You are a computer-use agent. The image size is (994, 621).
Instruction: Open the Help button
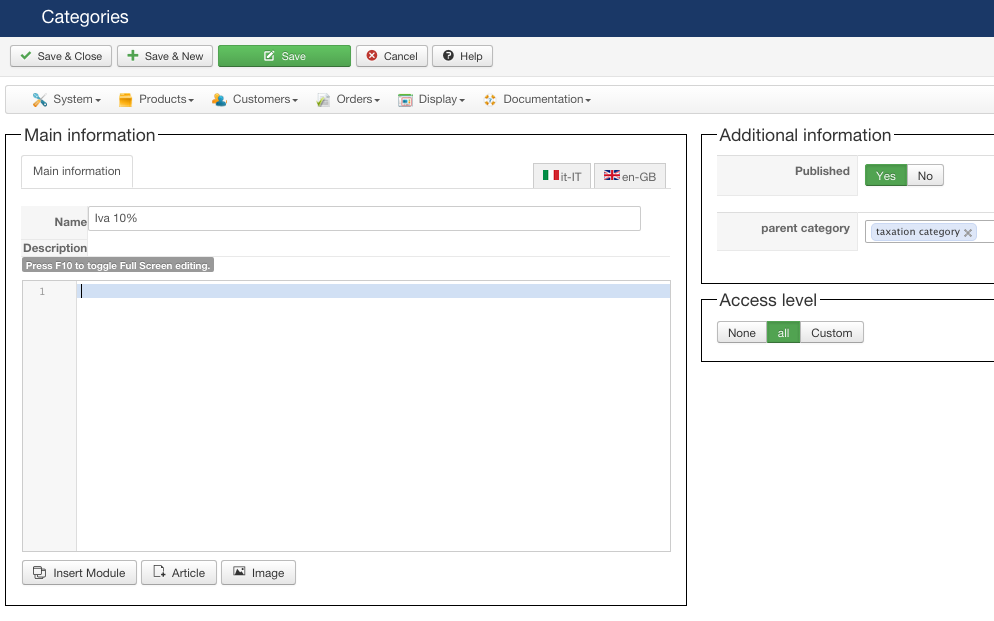[462, 56]
